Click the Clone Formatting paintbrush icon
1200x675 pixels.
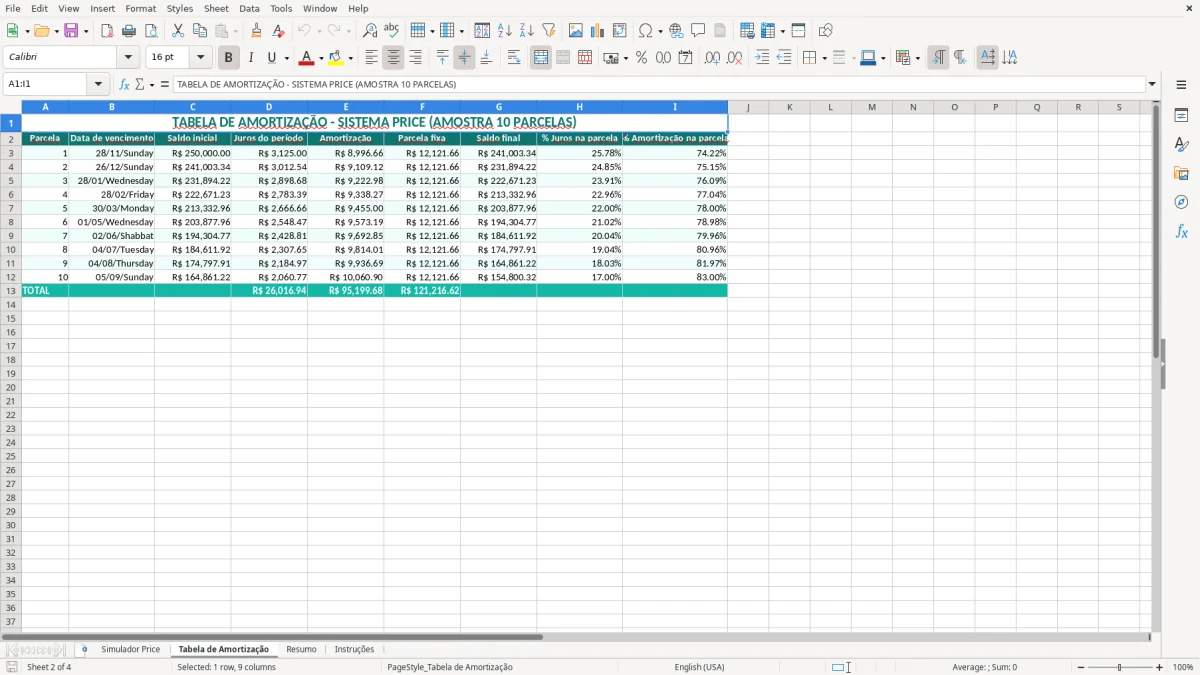(257, 31)
